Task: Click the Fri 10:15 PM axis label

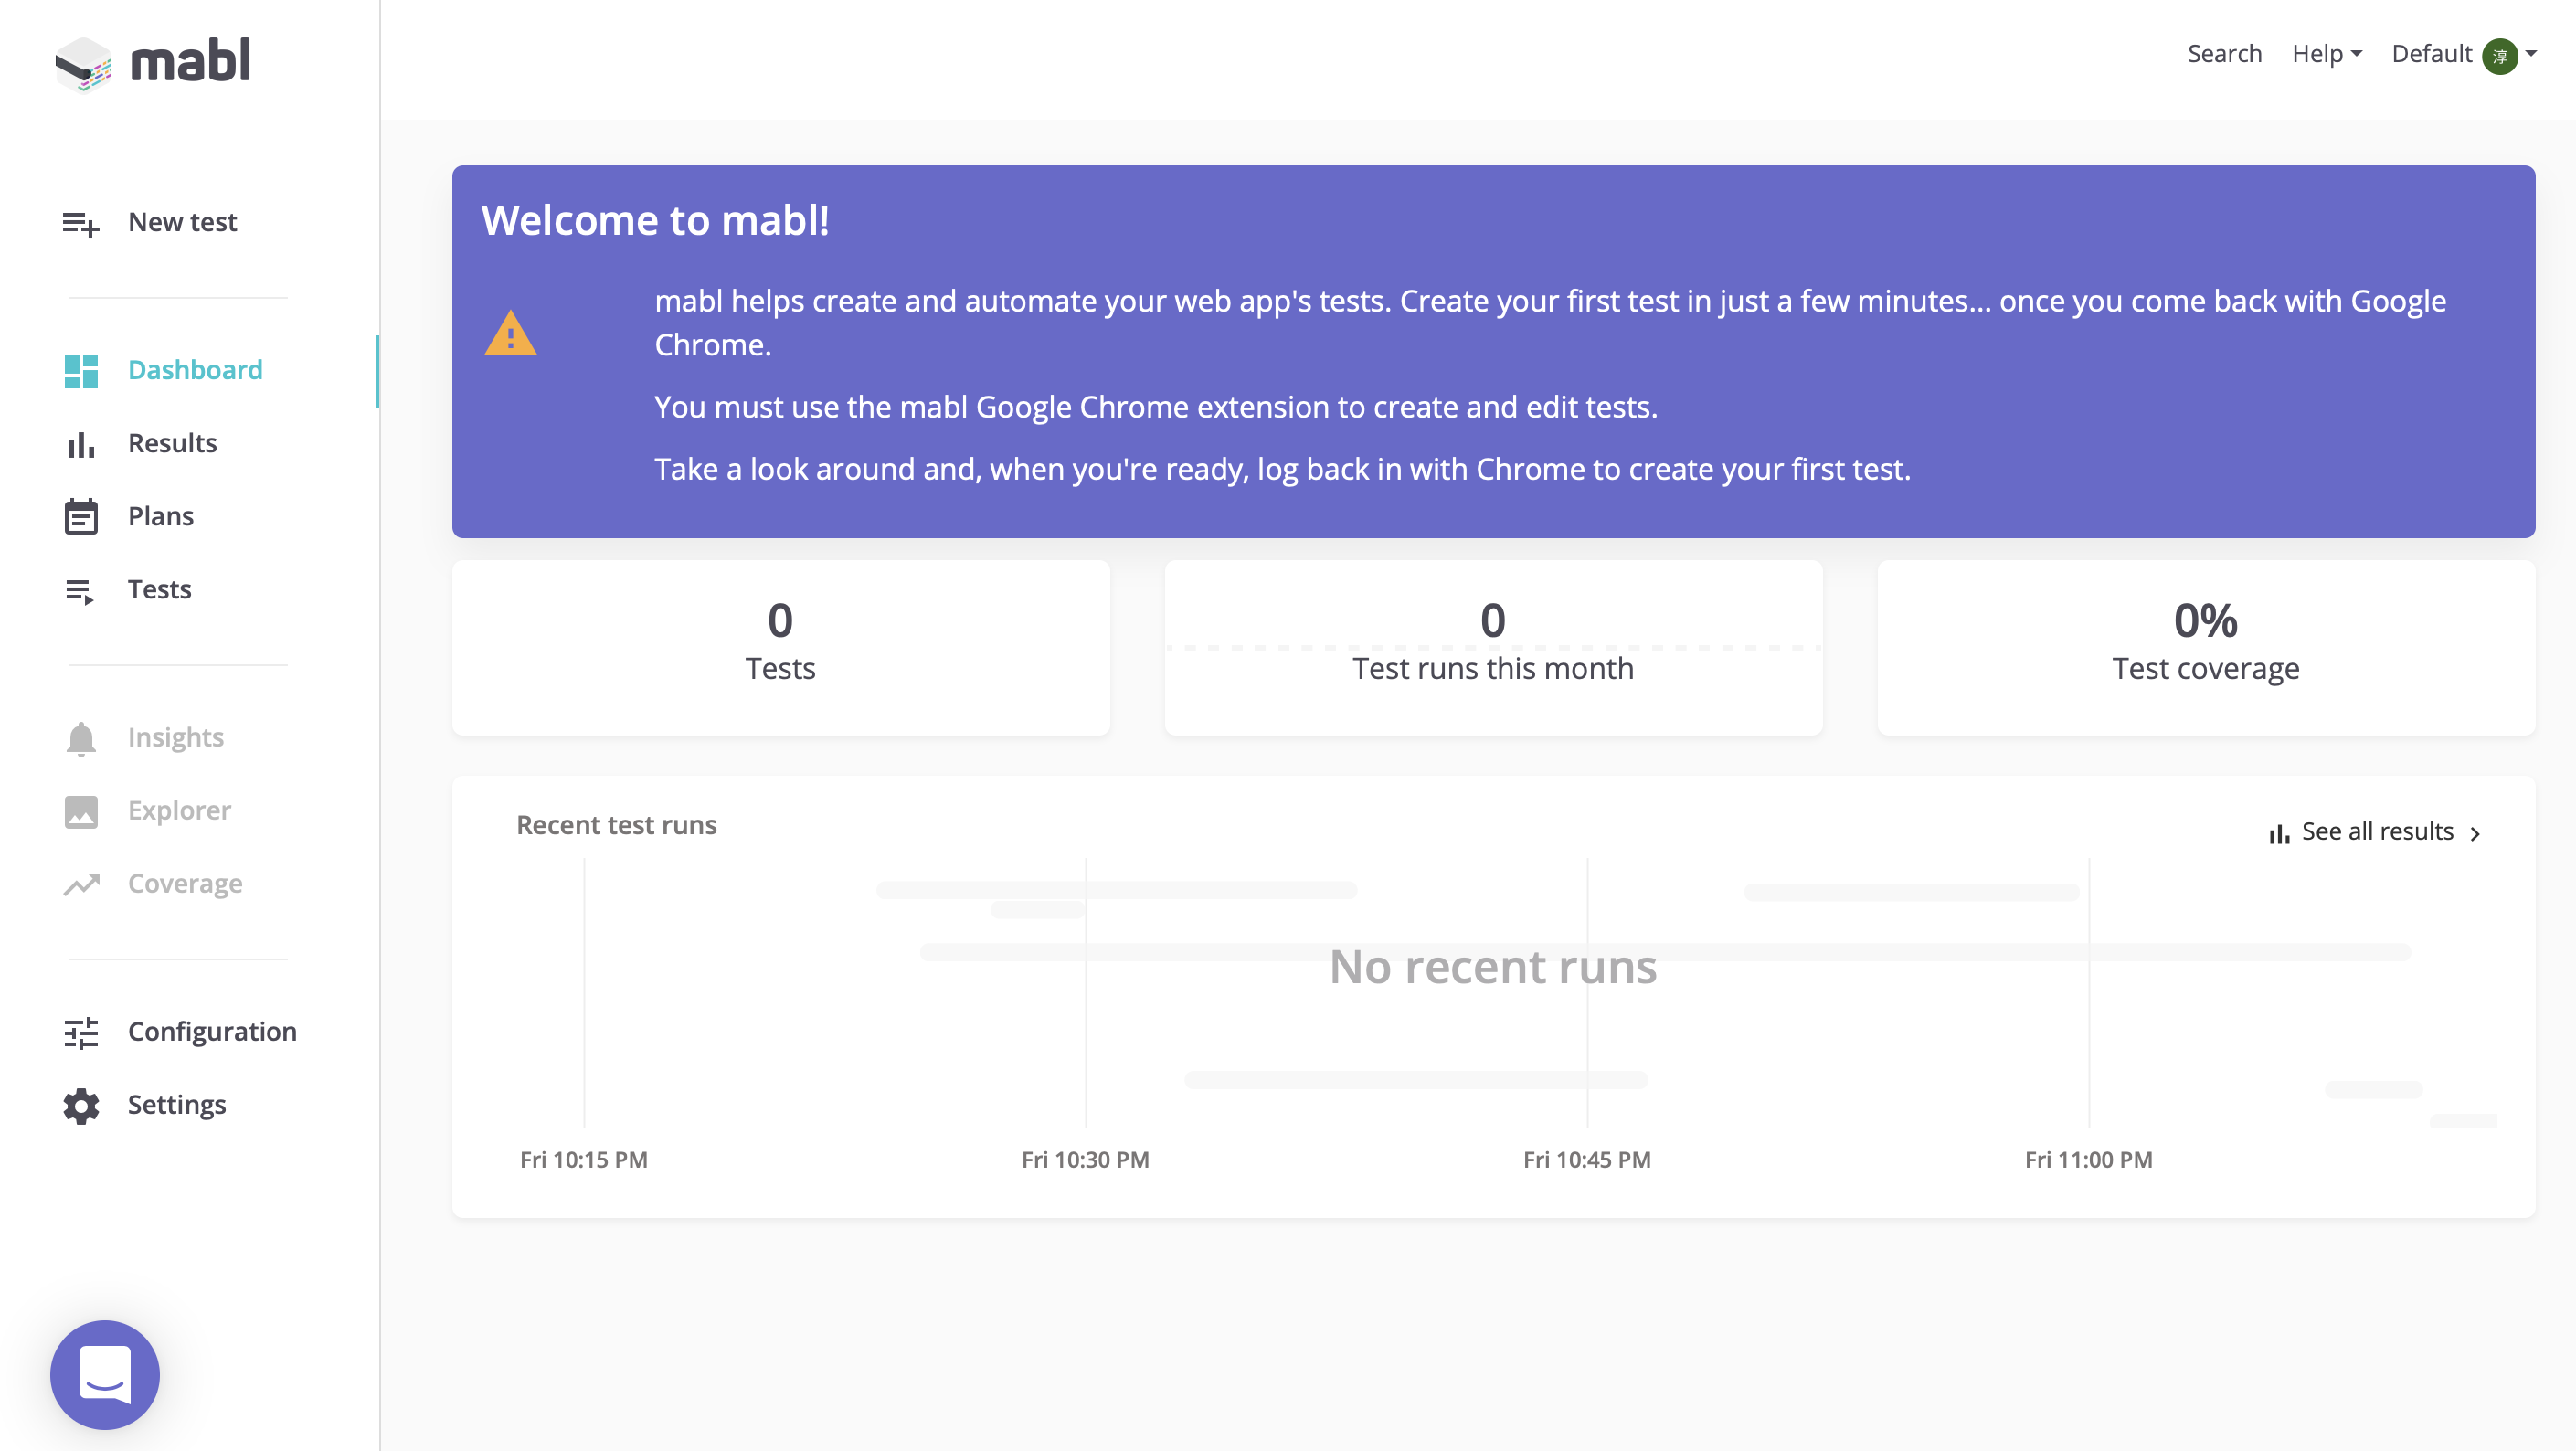Action: click(584, 1160)
